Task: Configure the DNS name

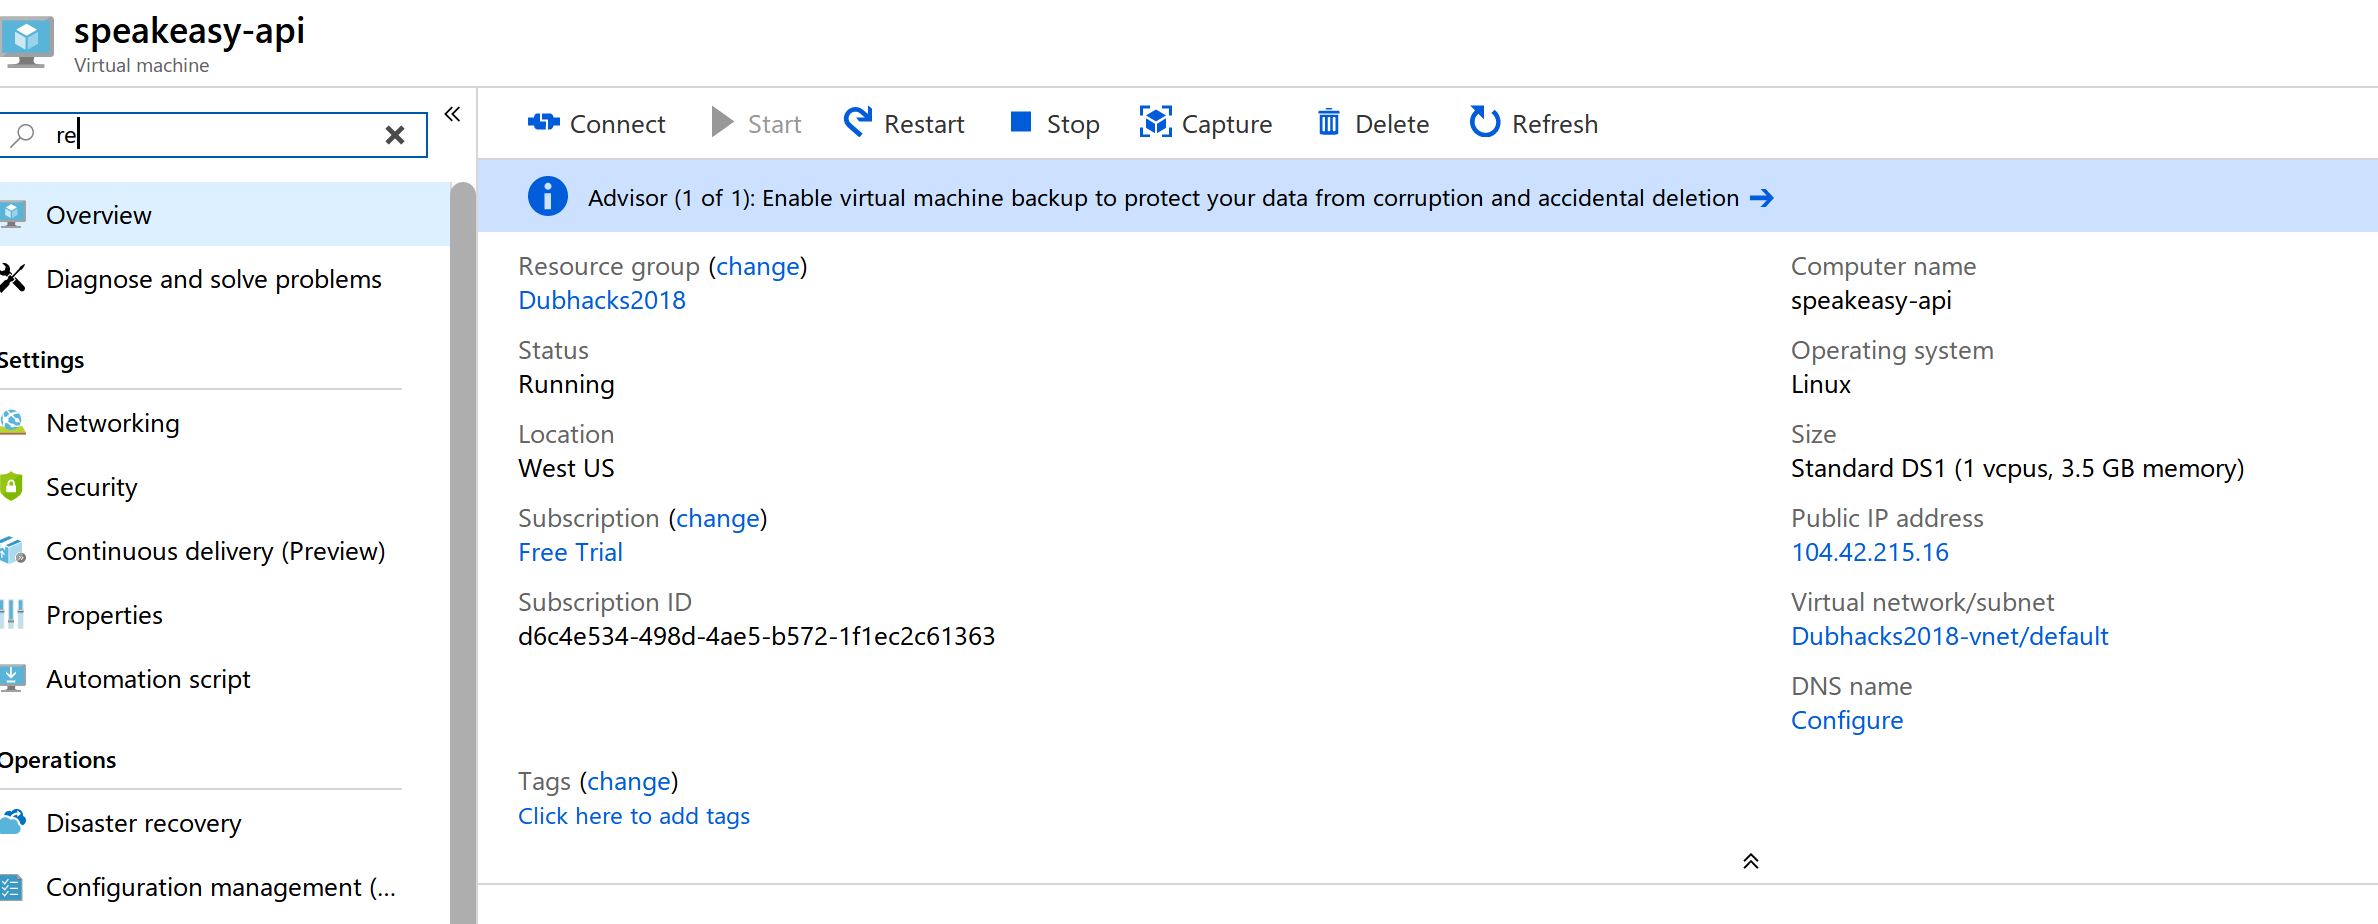Action: point(1847,720)
